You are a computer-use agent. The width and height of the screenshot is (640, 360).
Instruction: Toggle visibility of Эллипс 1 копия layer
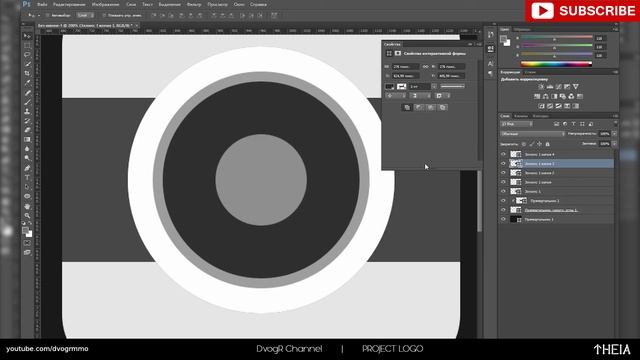click(503, 182)
